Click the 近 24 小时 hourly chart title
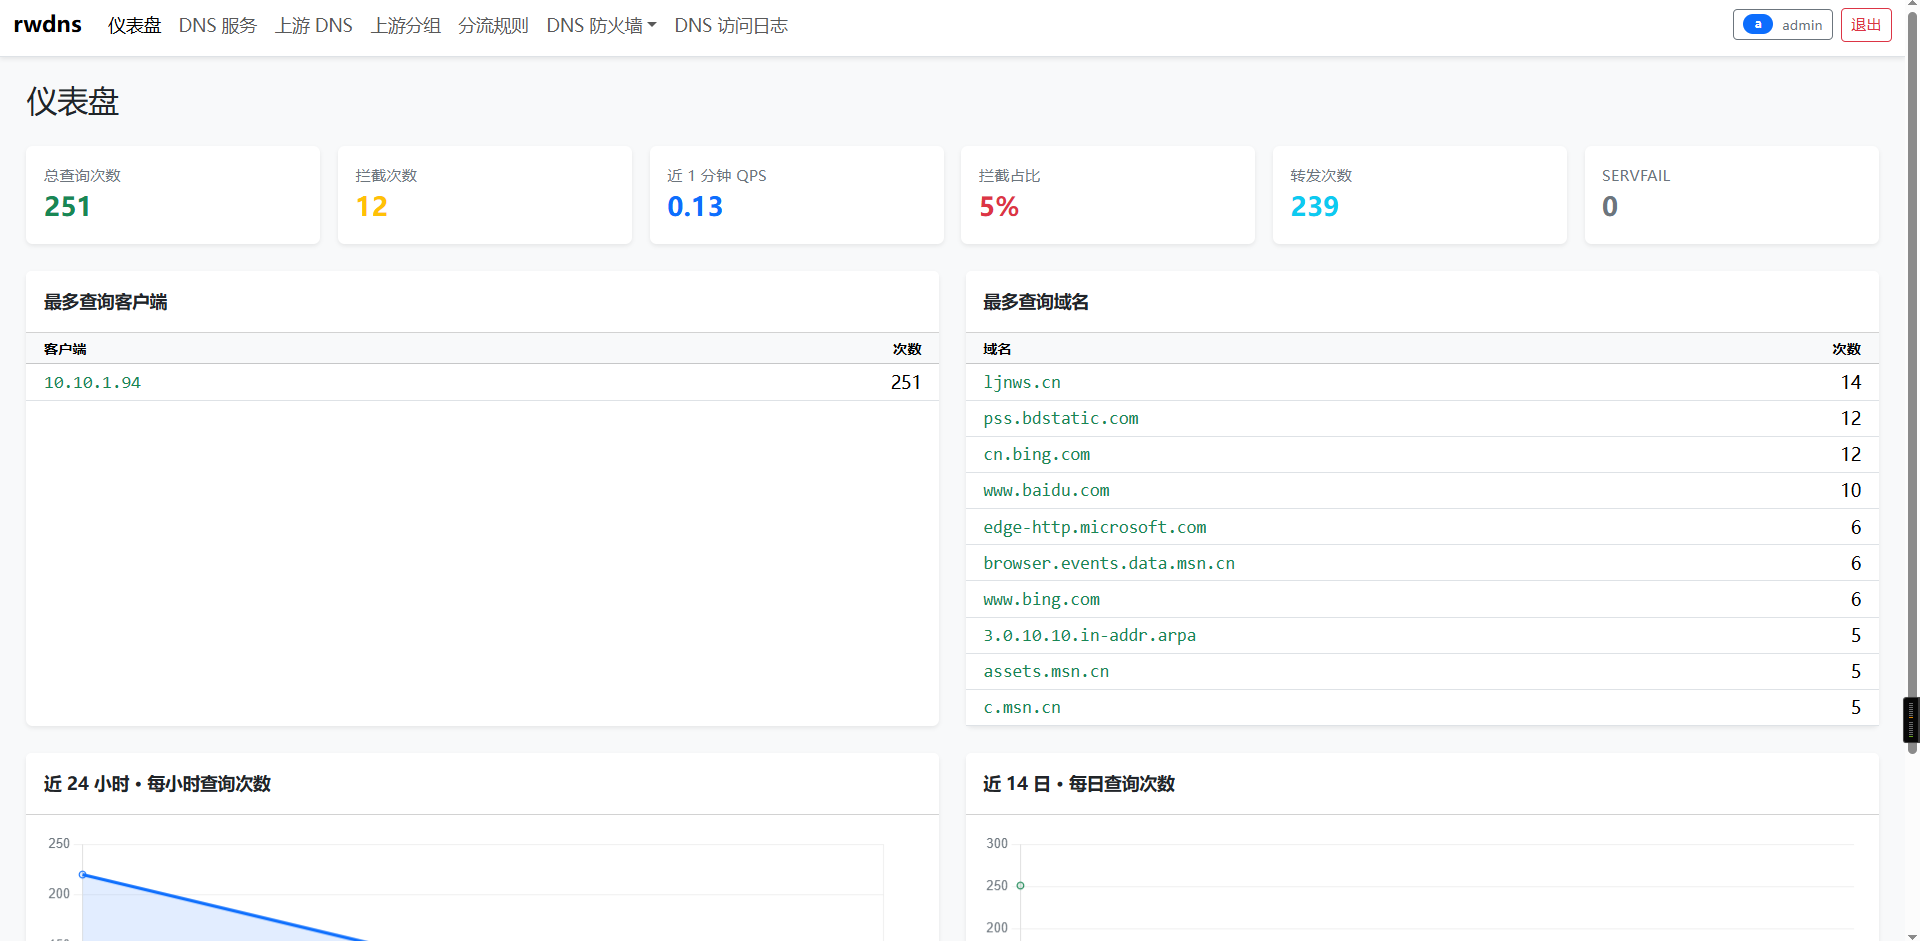The image size is (1920, 941). coord(158,784)
